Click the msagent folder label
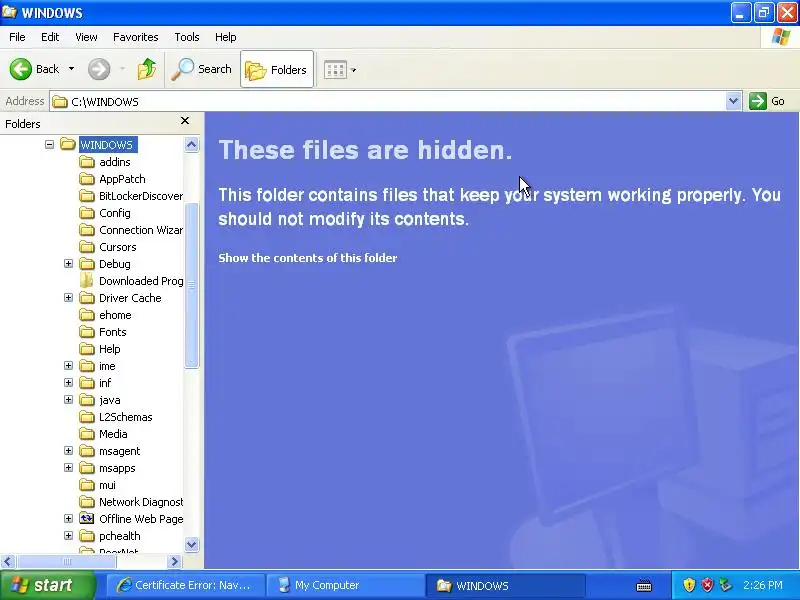 tap(119, 451)
